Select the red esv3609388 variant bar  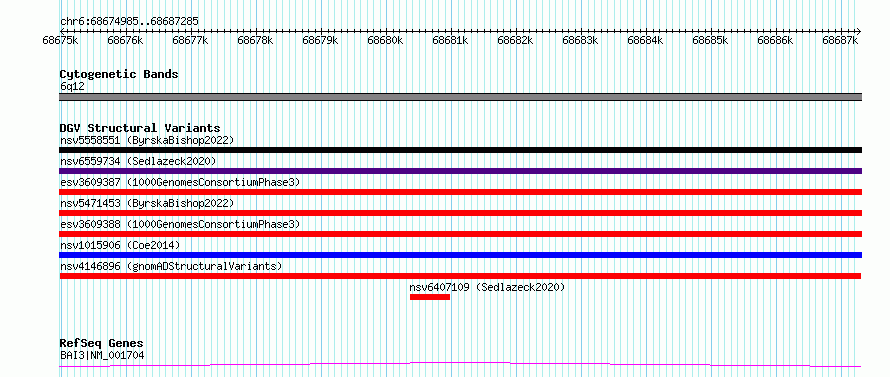pyautogui.click(x=460, y=234)
